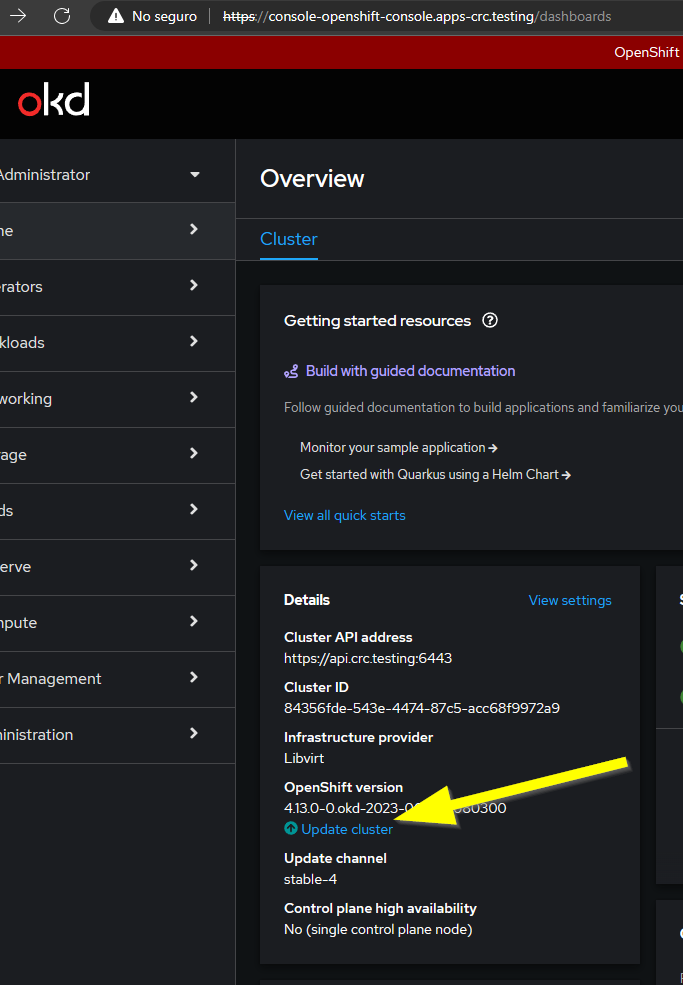Viewport: 683px width, 985px height.
Task: Click the browser reload icon
Action: tap(62, 16)
